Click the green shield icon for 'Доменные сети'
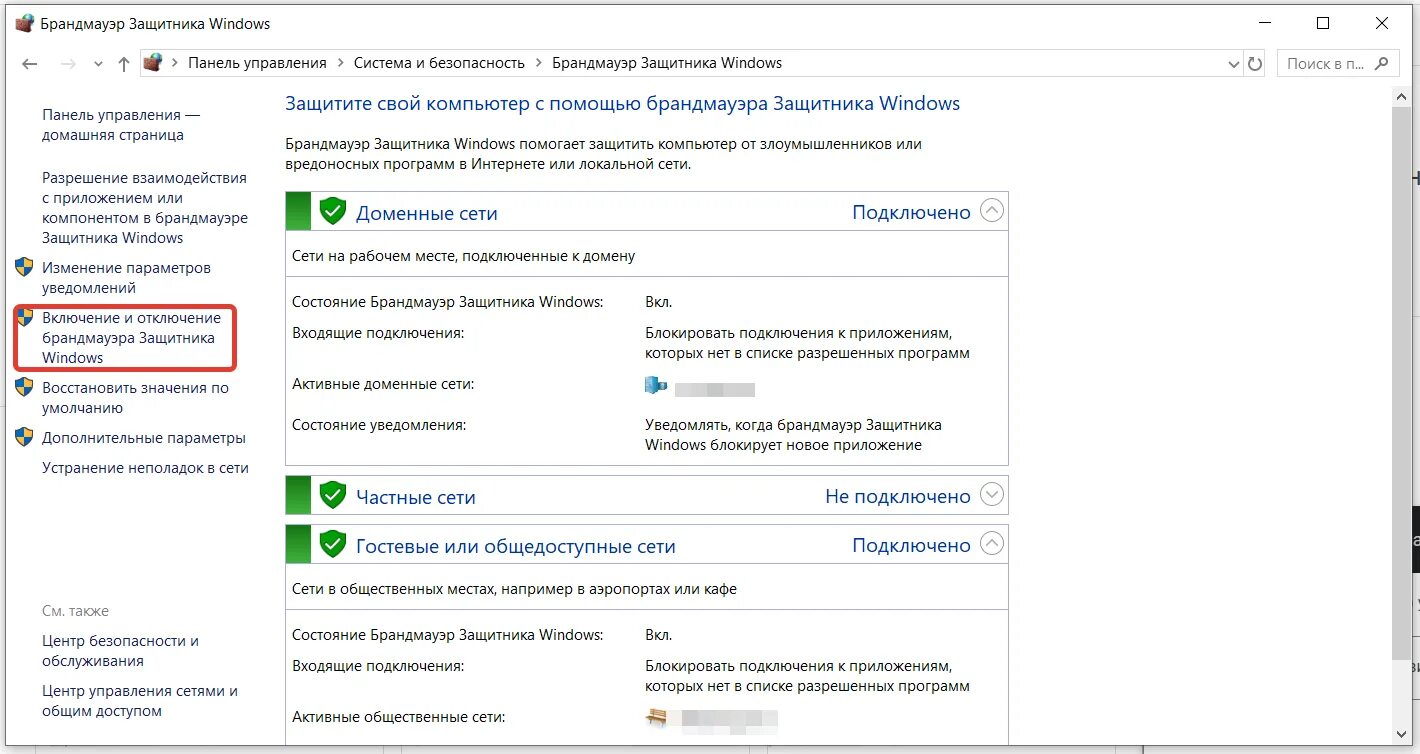The width and height of the screenshot is (1420, 754). coord(332,211)
